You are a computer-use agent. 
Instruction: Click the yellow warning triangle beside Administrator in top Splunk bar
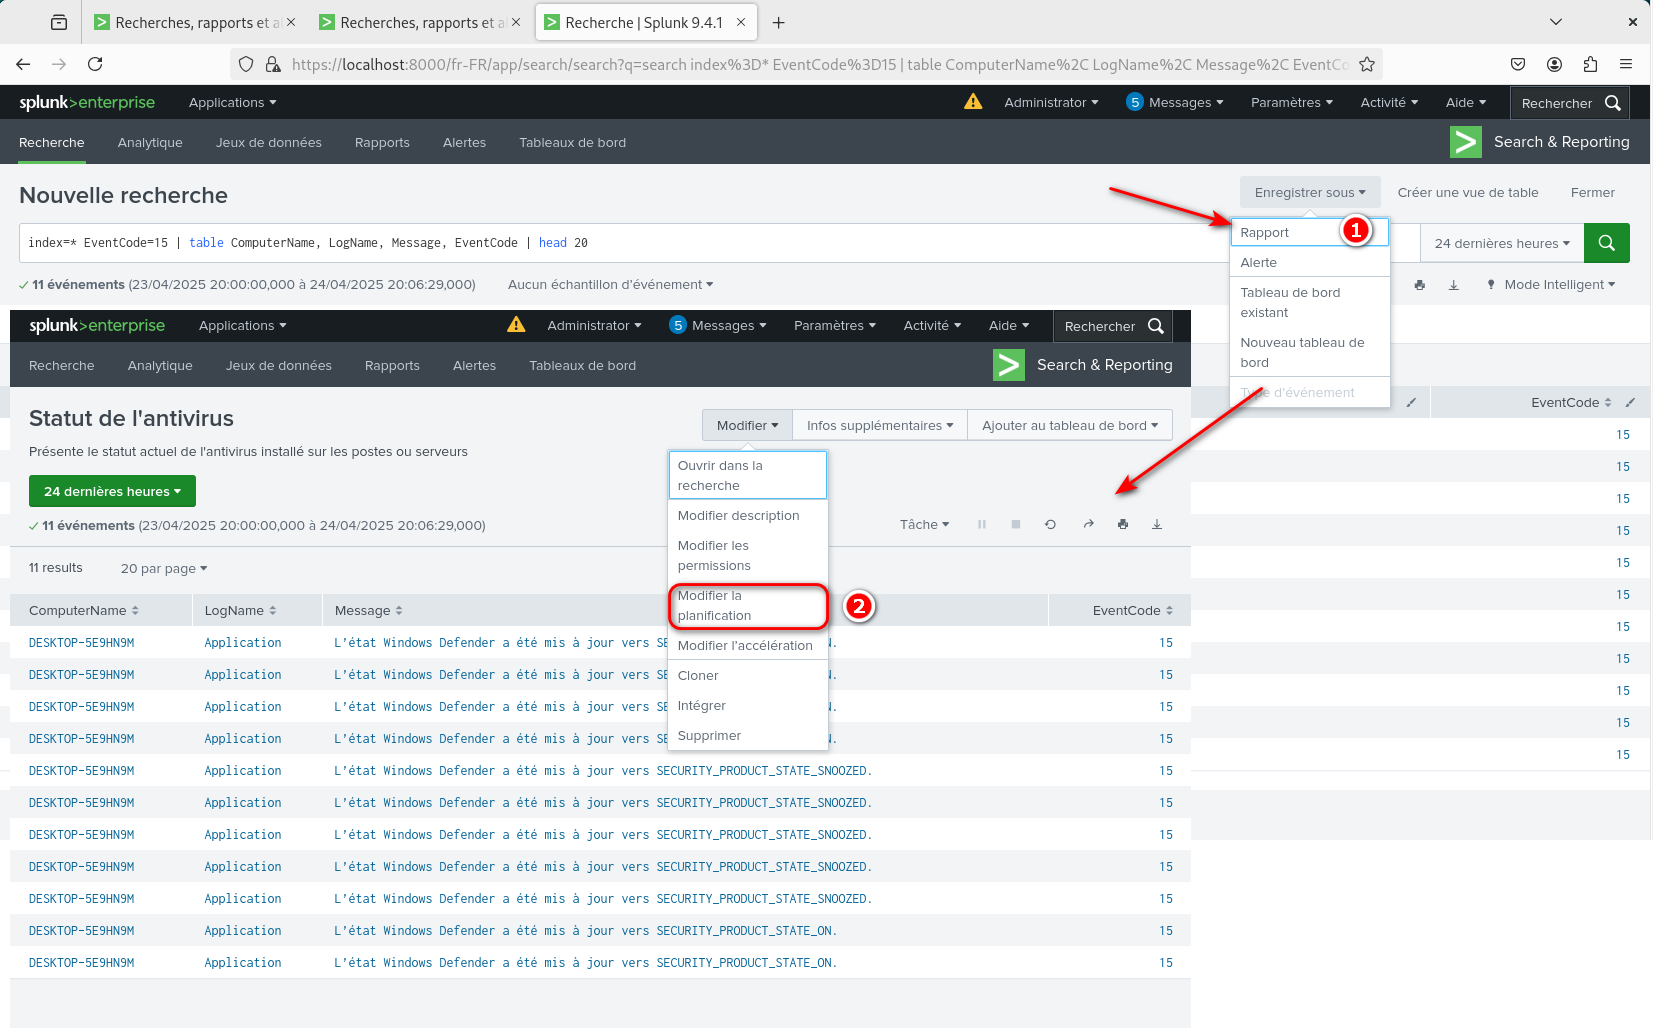pyautogui.click(x=973, y=101)
